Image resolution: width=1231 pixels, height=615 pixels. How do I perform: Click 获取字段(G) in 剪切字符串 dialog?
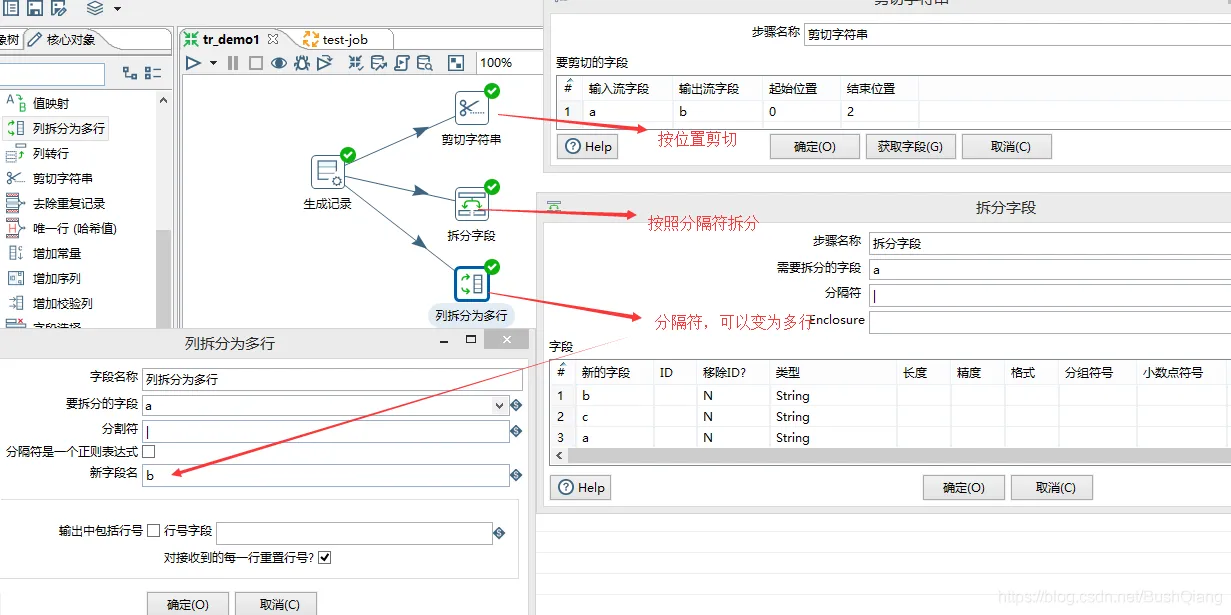click(910, 146)
